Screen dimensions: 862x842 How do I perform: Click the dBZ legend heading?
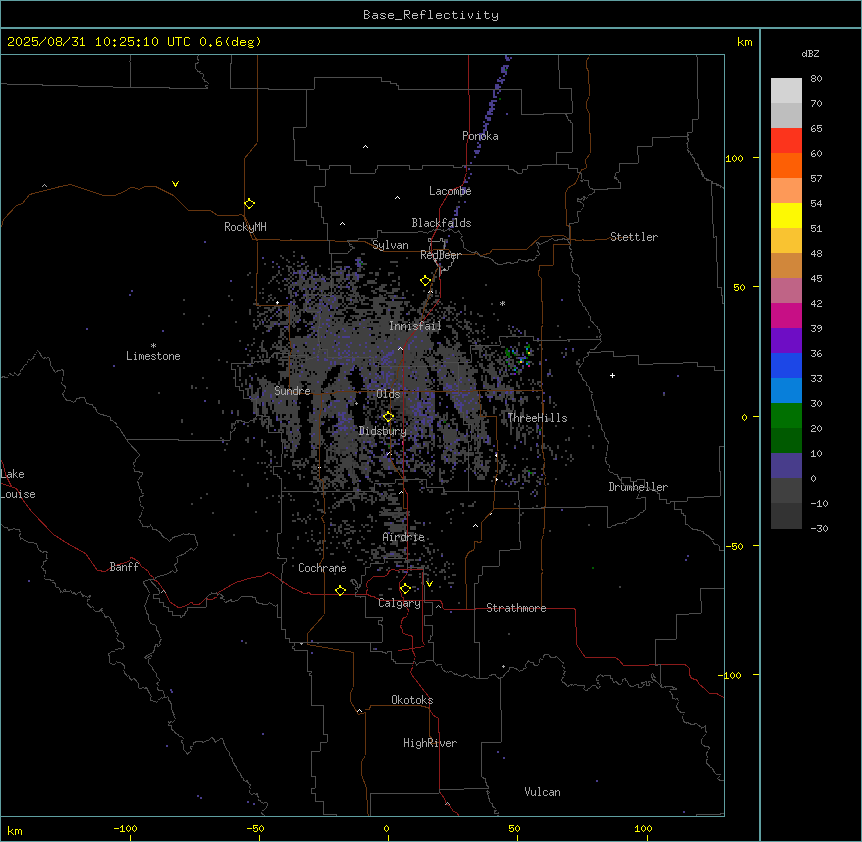810,53
